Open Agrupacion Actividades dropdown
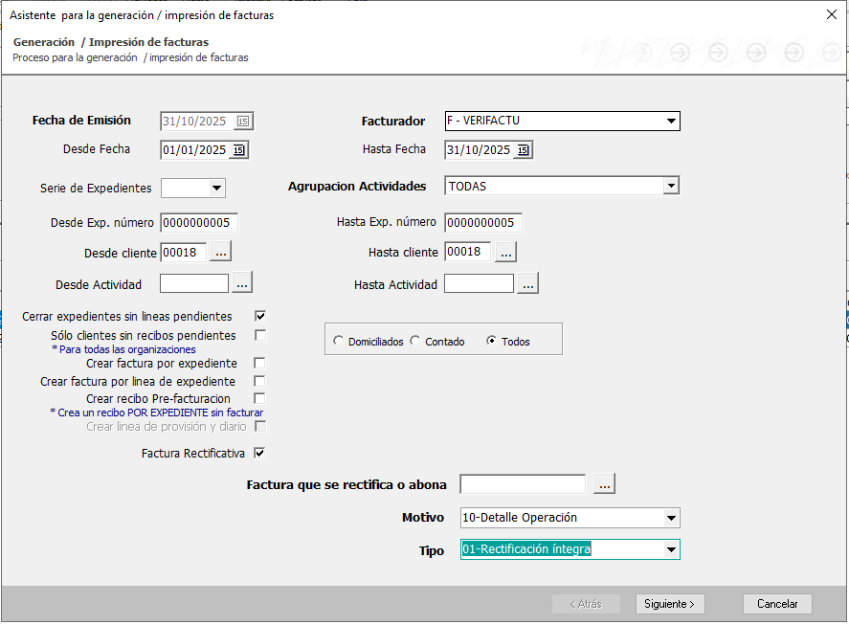Screen dimensions: 849x624 coord(671,186)
